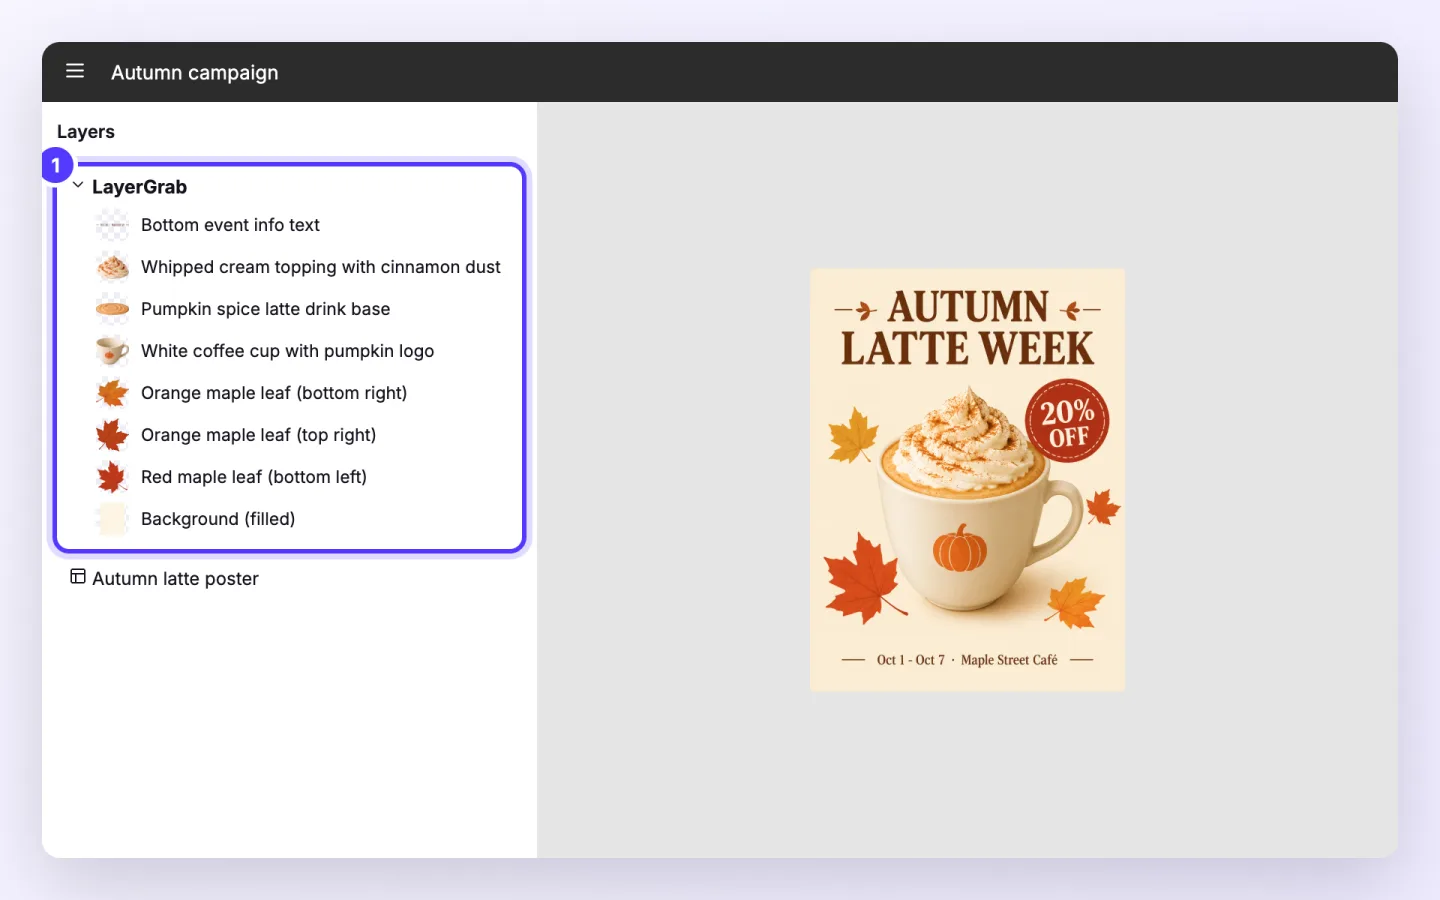Select the 'Background (filled)' layer name
Image resolution: width=1440 pixels, height=900 pixels.
coord(218,519)
